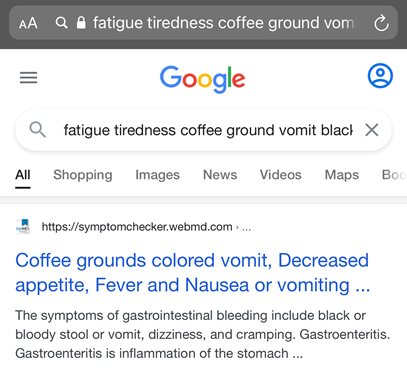Switch to the Videos tab
This screenshot has width=407, height=373.
click(x=281, y=175)
